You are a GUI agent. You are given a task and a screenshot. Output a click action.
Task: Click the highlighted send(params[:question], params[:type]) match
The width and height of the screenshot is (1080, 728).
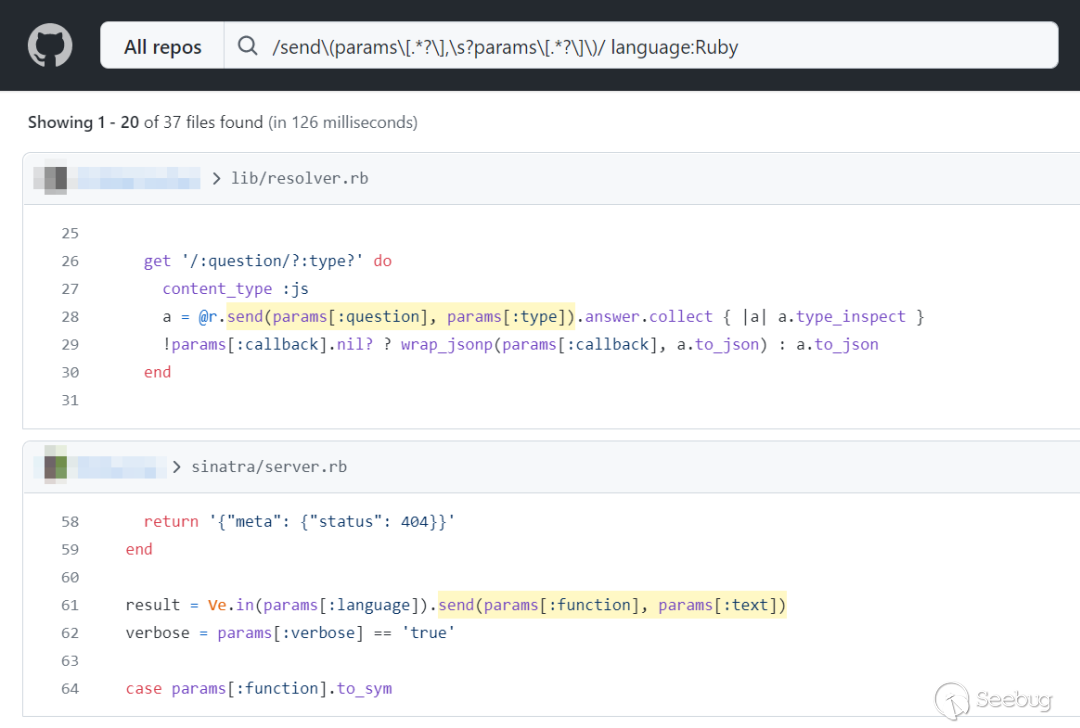click(x=401, y=317)
